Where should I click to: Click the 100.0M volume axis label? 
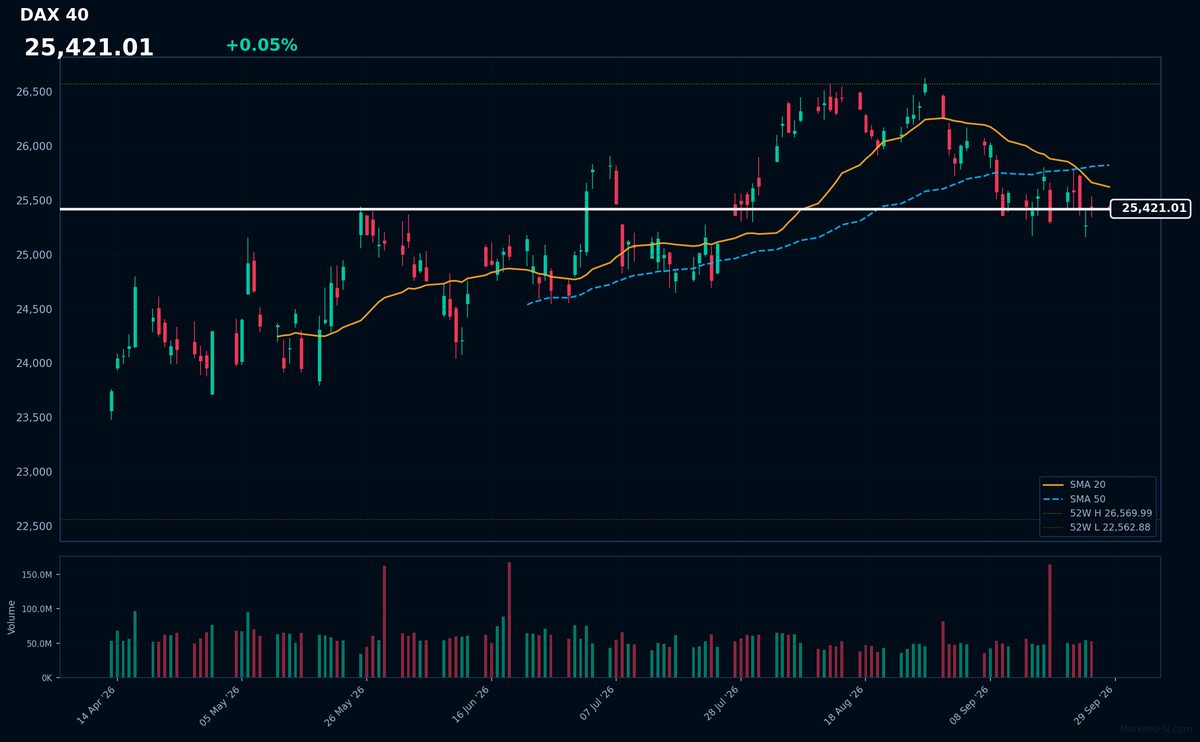click(x=37, y=609)
